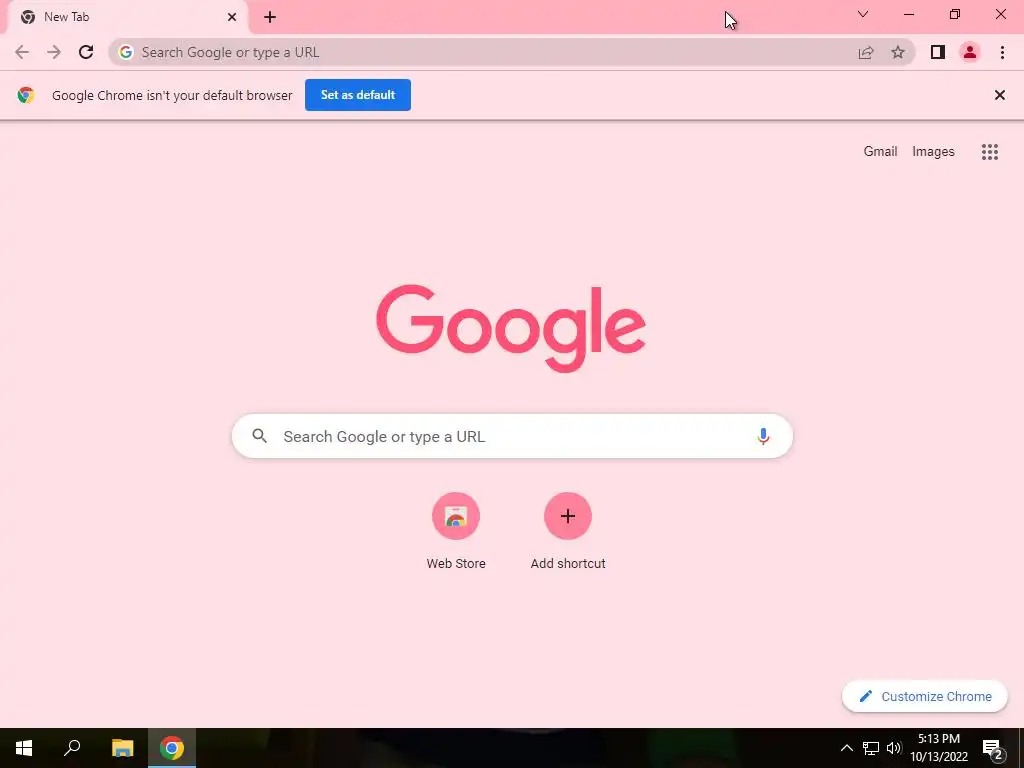Open Windows taskbar search
Viewport: 1024px width, 768px height.
[72, 748]
